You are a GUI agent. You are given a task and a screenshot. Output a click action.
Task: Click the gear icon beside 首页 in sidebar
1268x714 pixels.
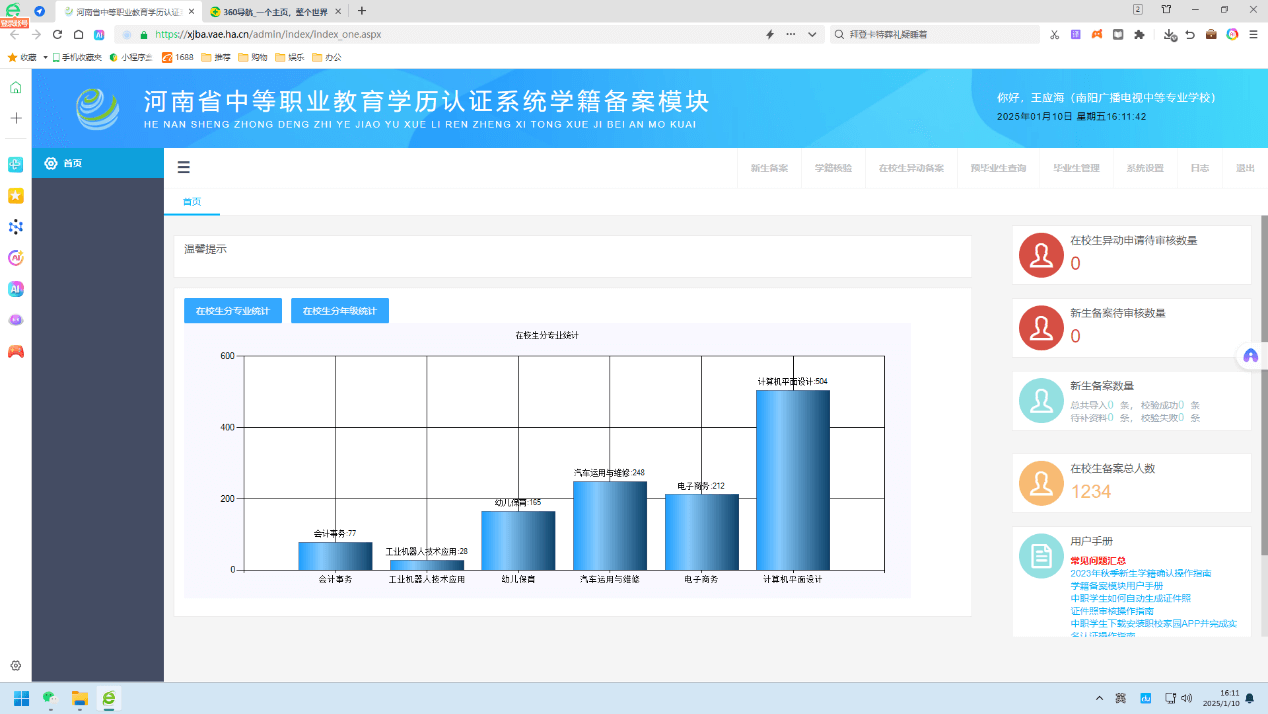click(x=51, y=163)
